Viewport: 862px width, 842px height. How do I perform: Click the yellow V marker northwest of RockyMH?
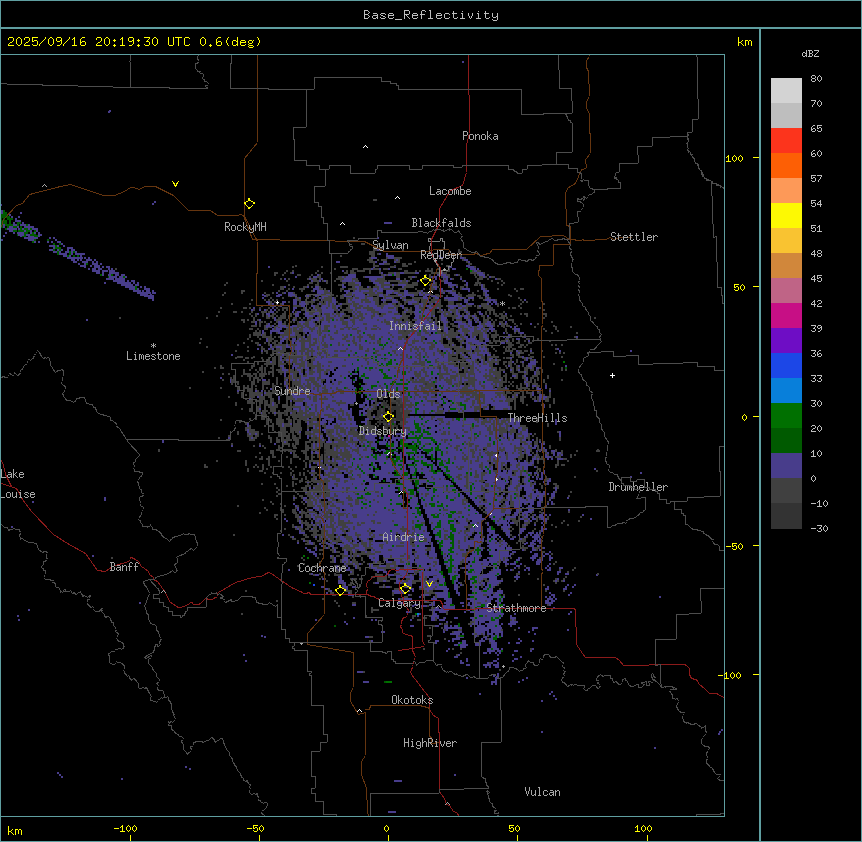(x=175, y=184)
